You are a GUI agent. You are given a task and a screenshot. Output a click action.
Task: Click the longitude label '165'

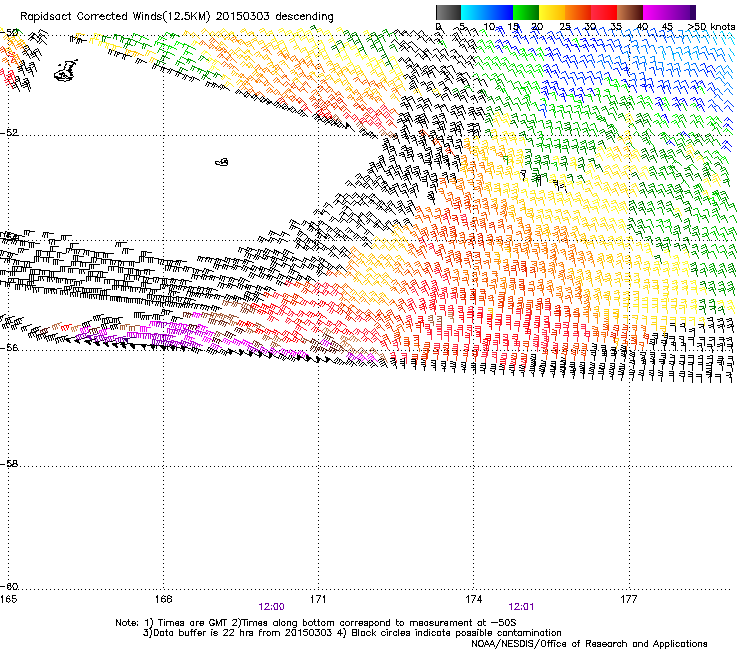8,599
